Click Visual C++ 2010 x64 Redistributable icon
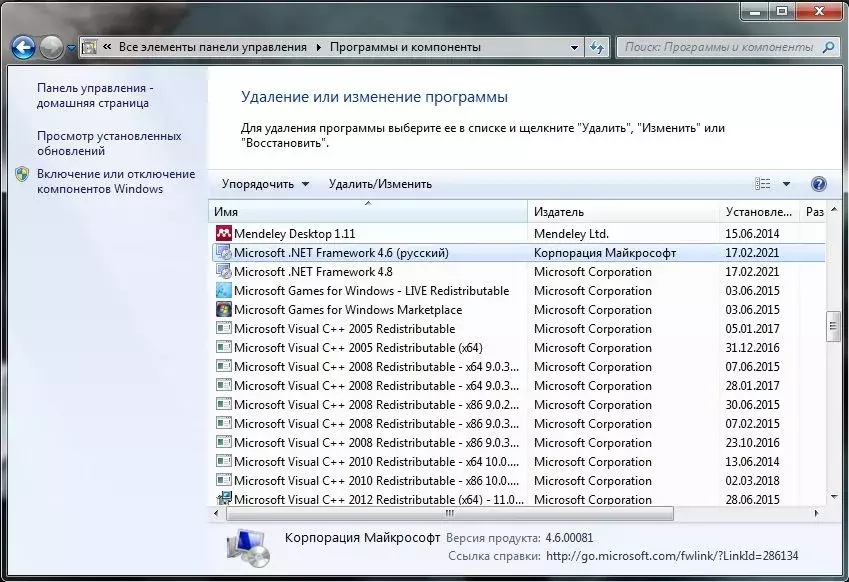The width and height of the screenshot is (849, 582). click(224, 461)
